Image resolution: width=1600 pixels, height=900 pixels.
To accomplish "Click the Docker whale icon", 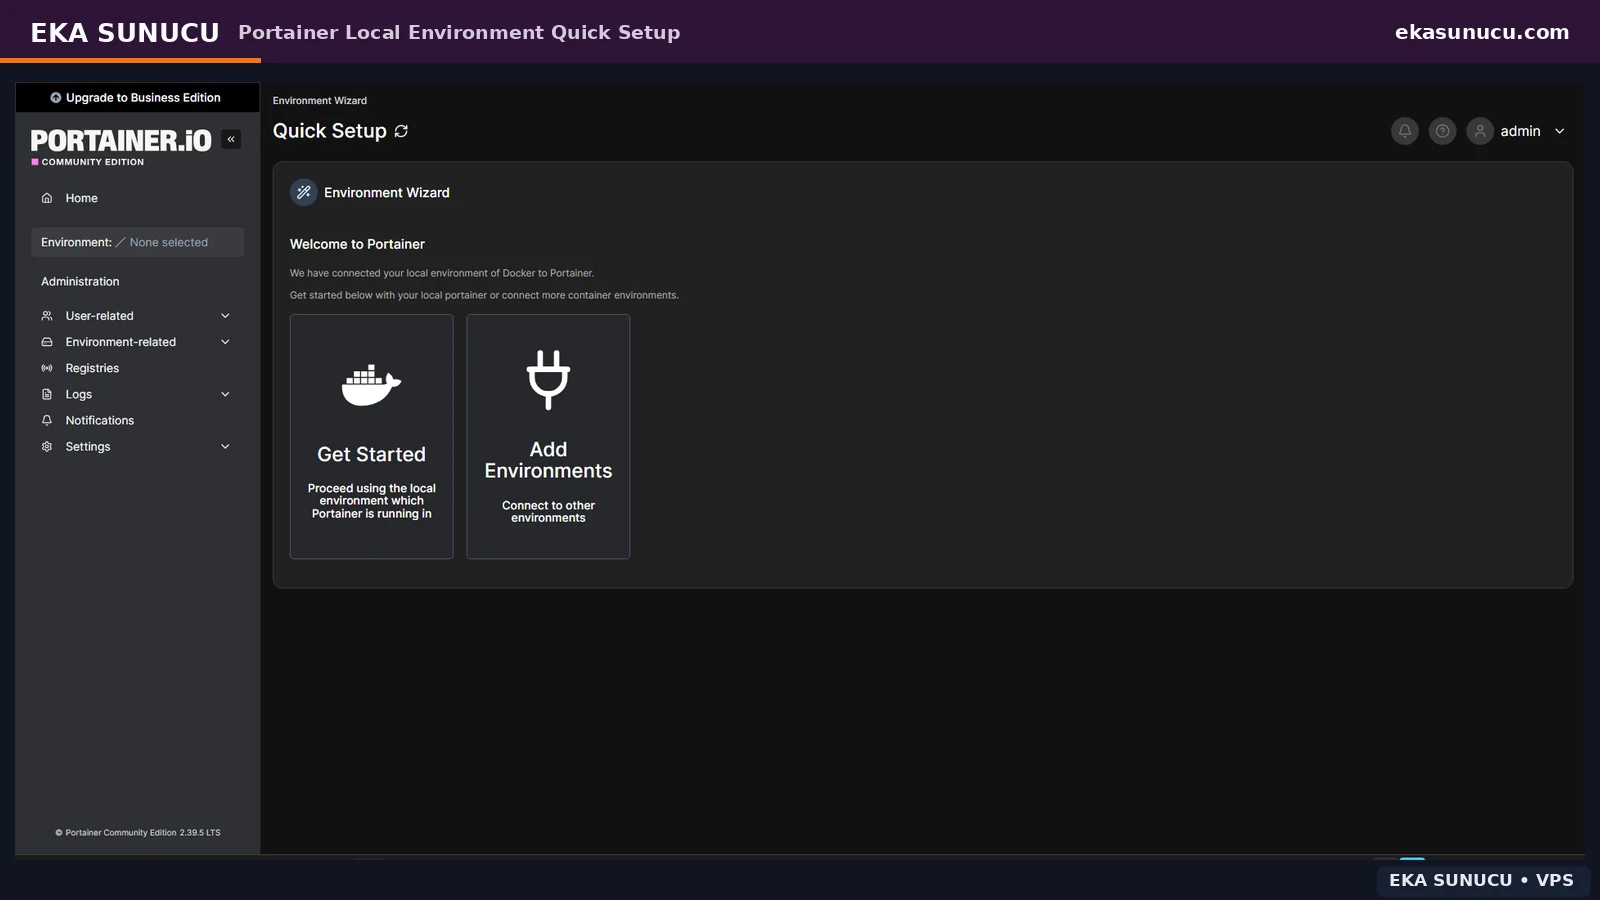I will click(371, 385).
